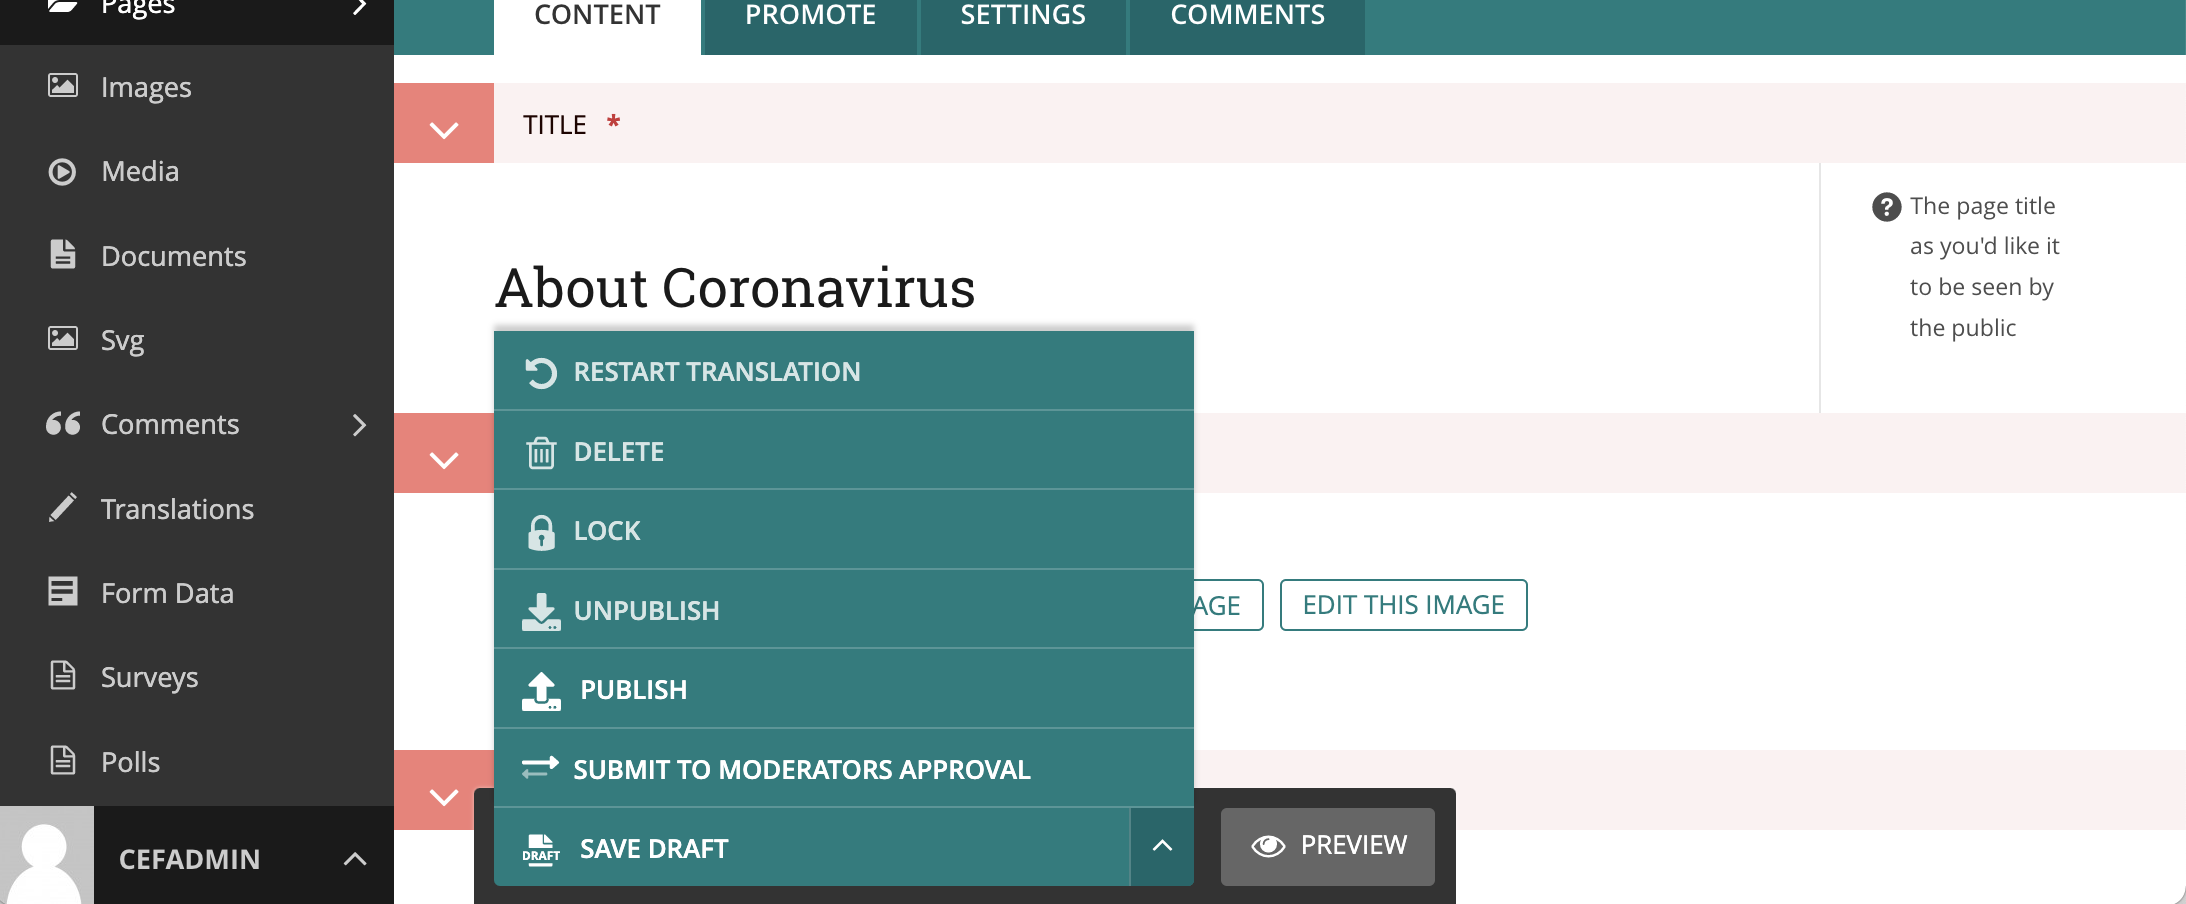This screenshot has height=904, width=2186.
Task: Click the SAVE DRAFT button
Action: pos(812,848)
